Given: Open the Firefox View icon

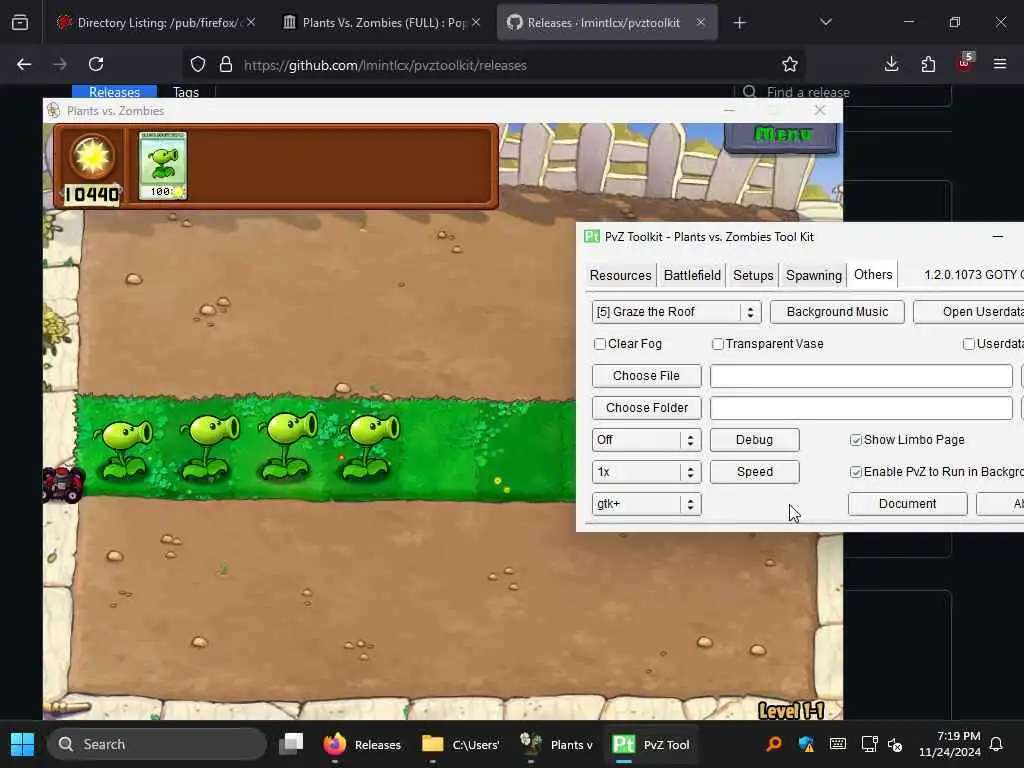Looking at the screenshot, I should 20,23.
